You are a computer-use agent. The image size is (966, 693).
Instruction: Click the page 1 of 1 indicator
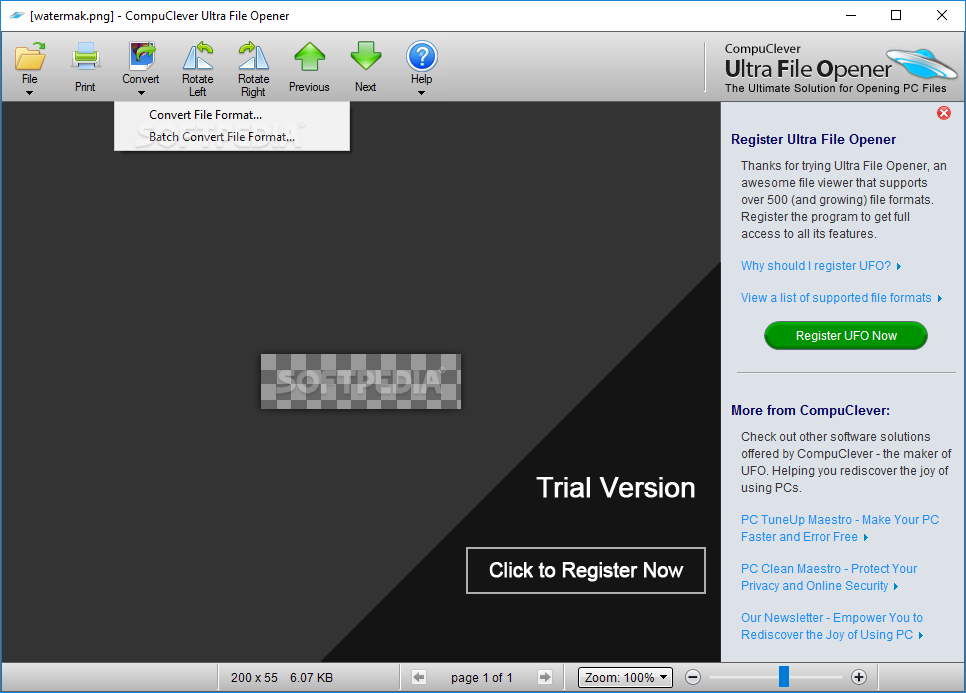(x=481, y=678)
